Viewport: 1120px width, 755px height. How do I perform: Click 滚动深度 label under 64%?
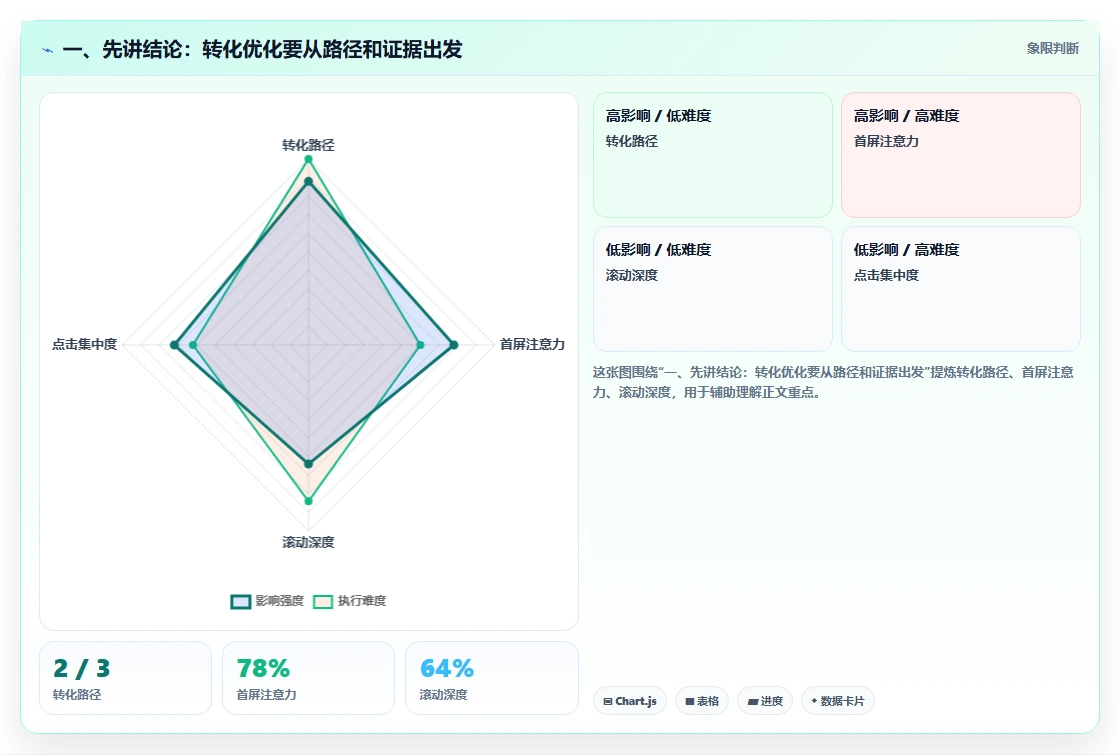tap(444, 694)
